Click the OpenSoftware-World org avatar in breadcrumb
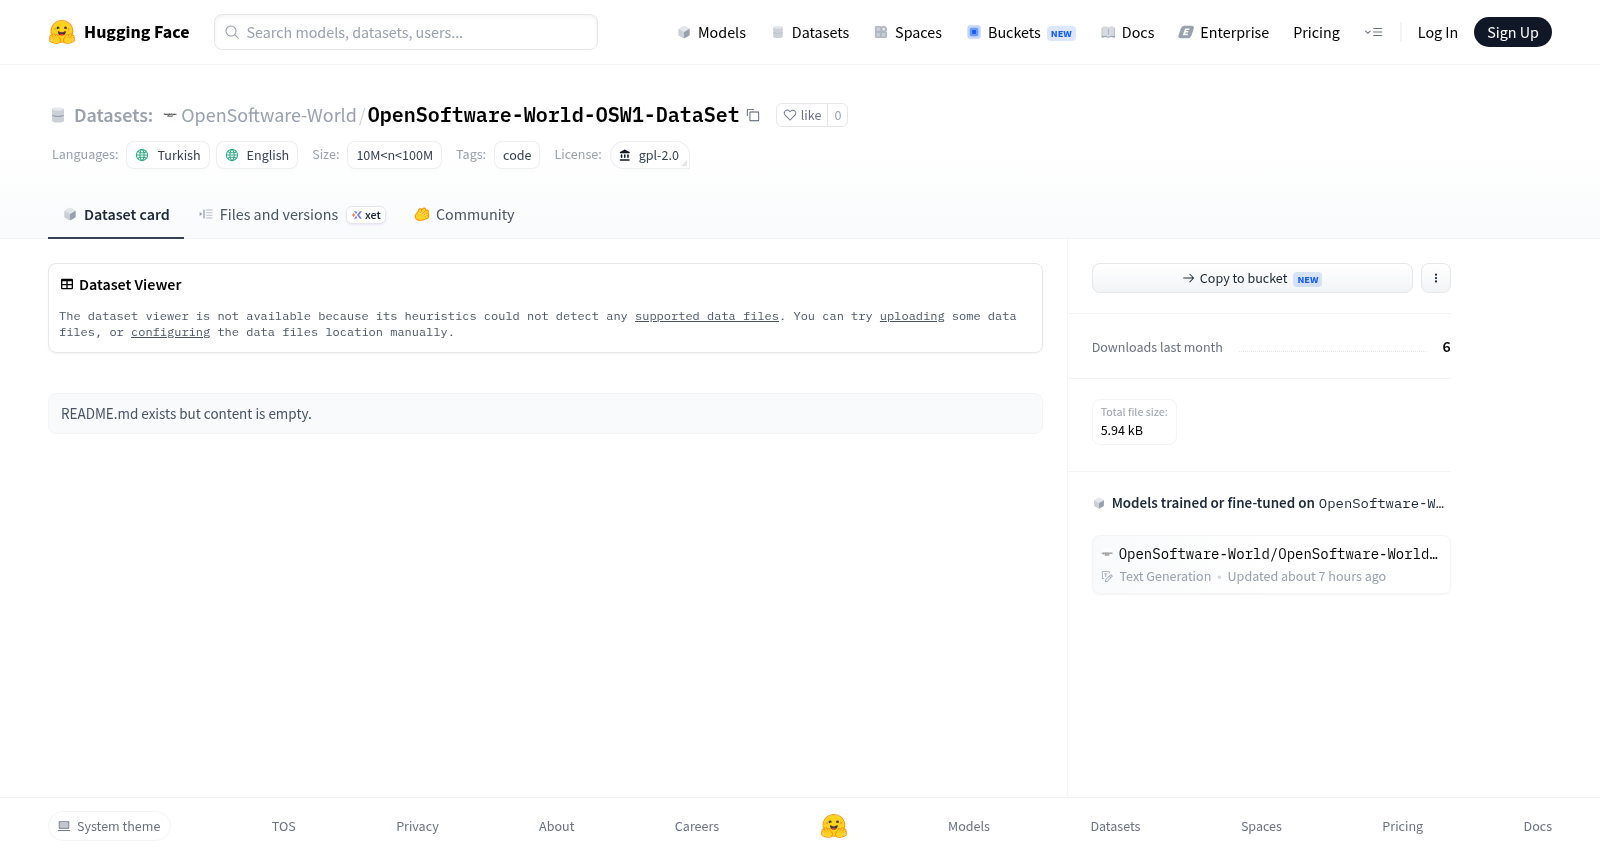Screen dimensions: 1600x861 (170, 116)
